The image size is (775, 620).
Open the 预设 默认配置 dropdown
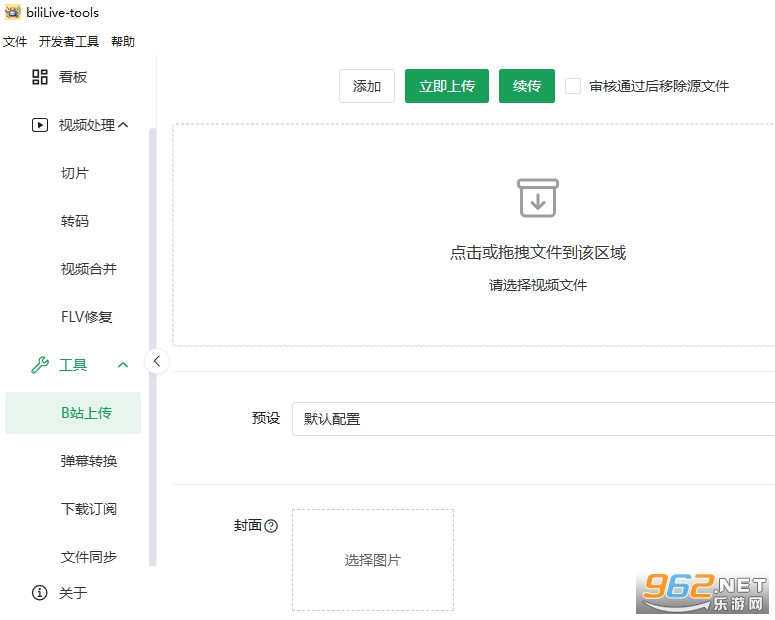(533, 419)
